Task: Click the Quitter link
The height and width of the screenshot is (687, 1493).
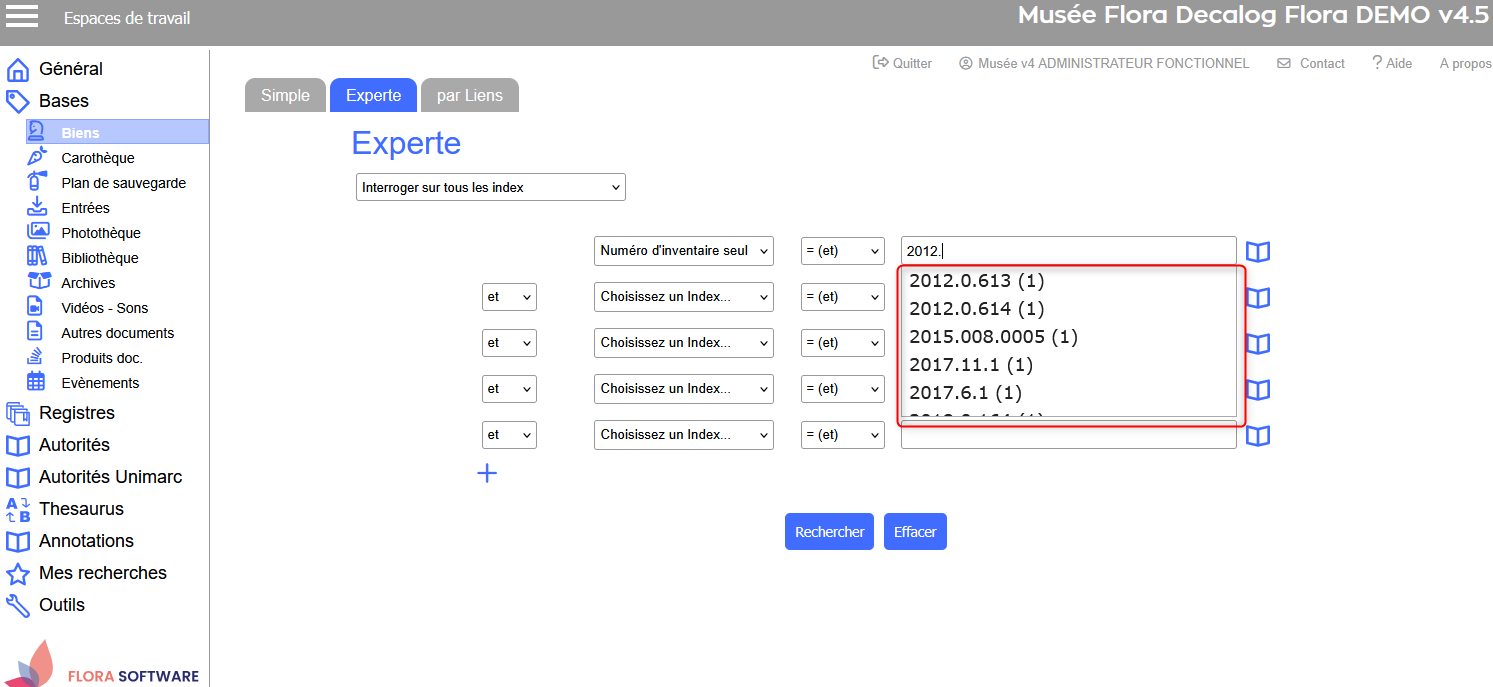Action: coord(902,63)
